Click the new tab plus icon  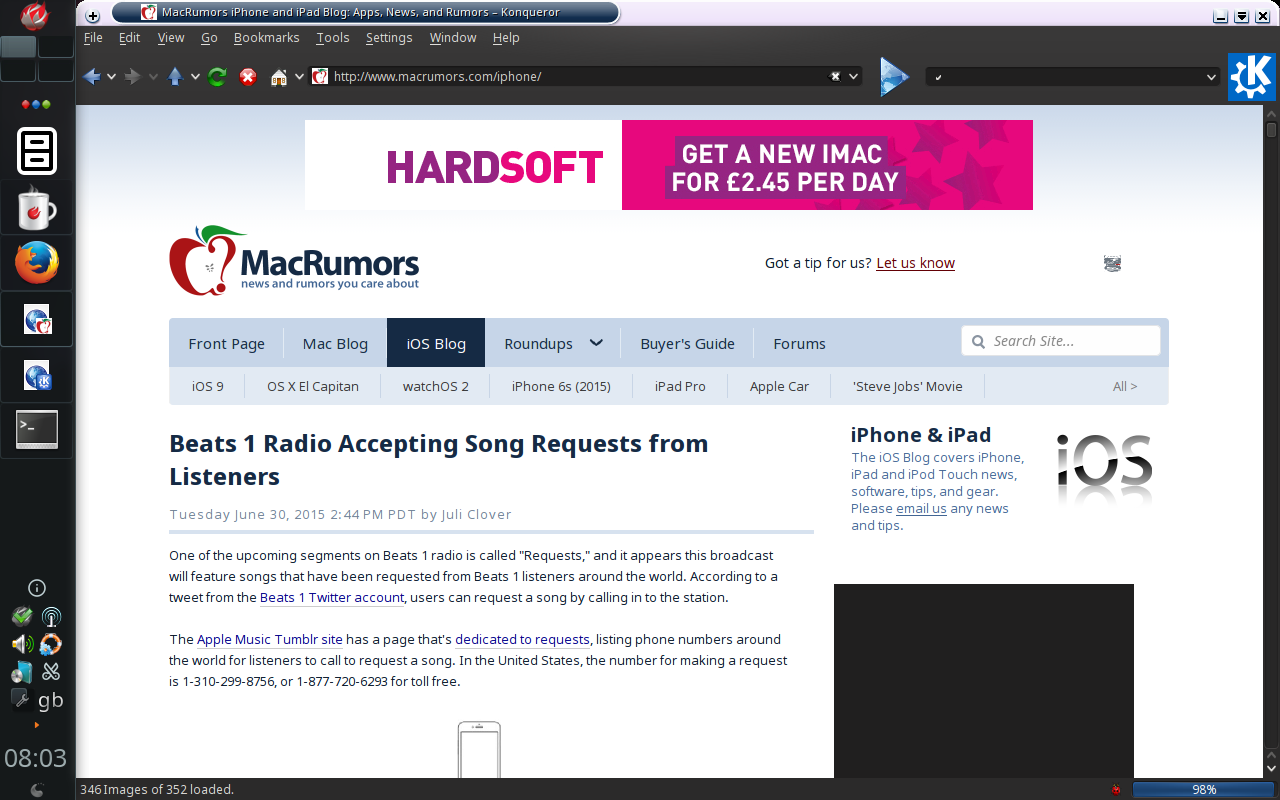coord(93,16)
